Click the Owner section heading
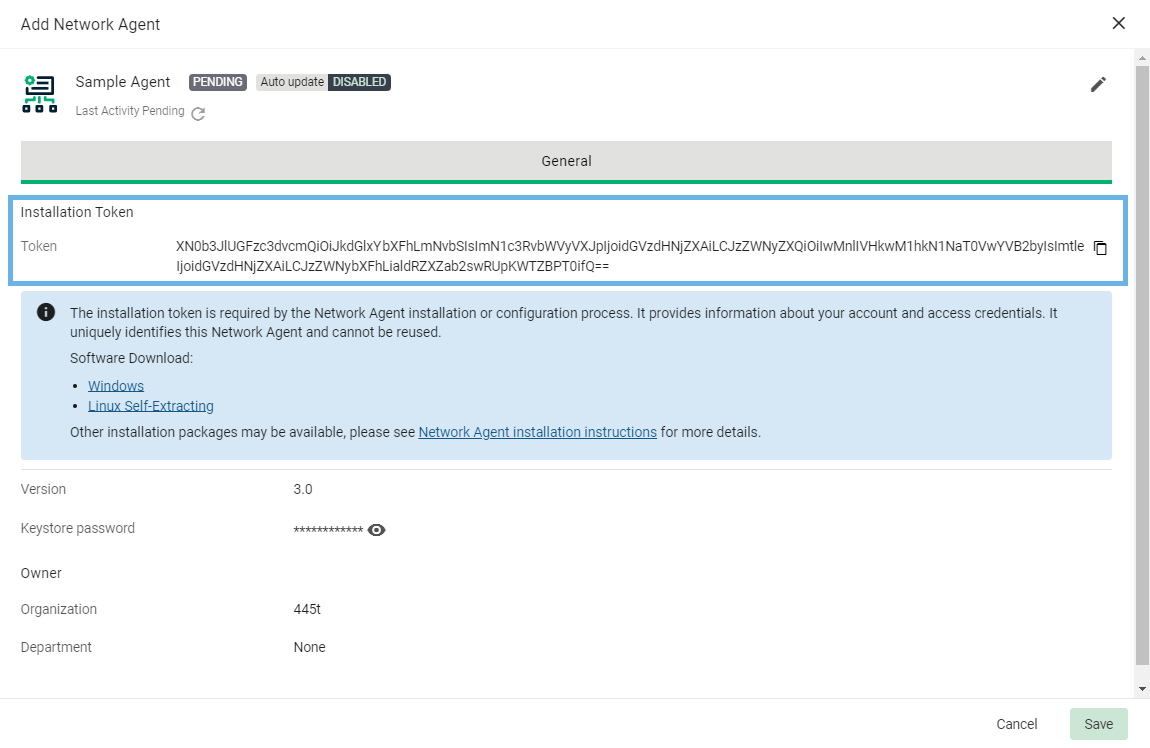This screenshot has height=748, width=1150. [x=41, y=573]
